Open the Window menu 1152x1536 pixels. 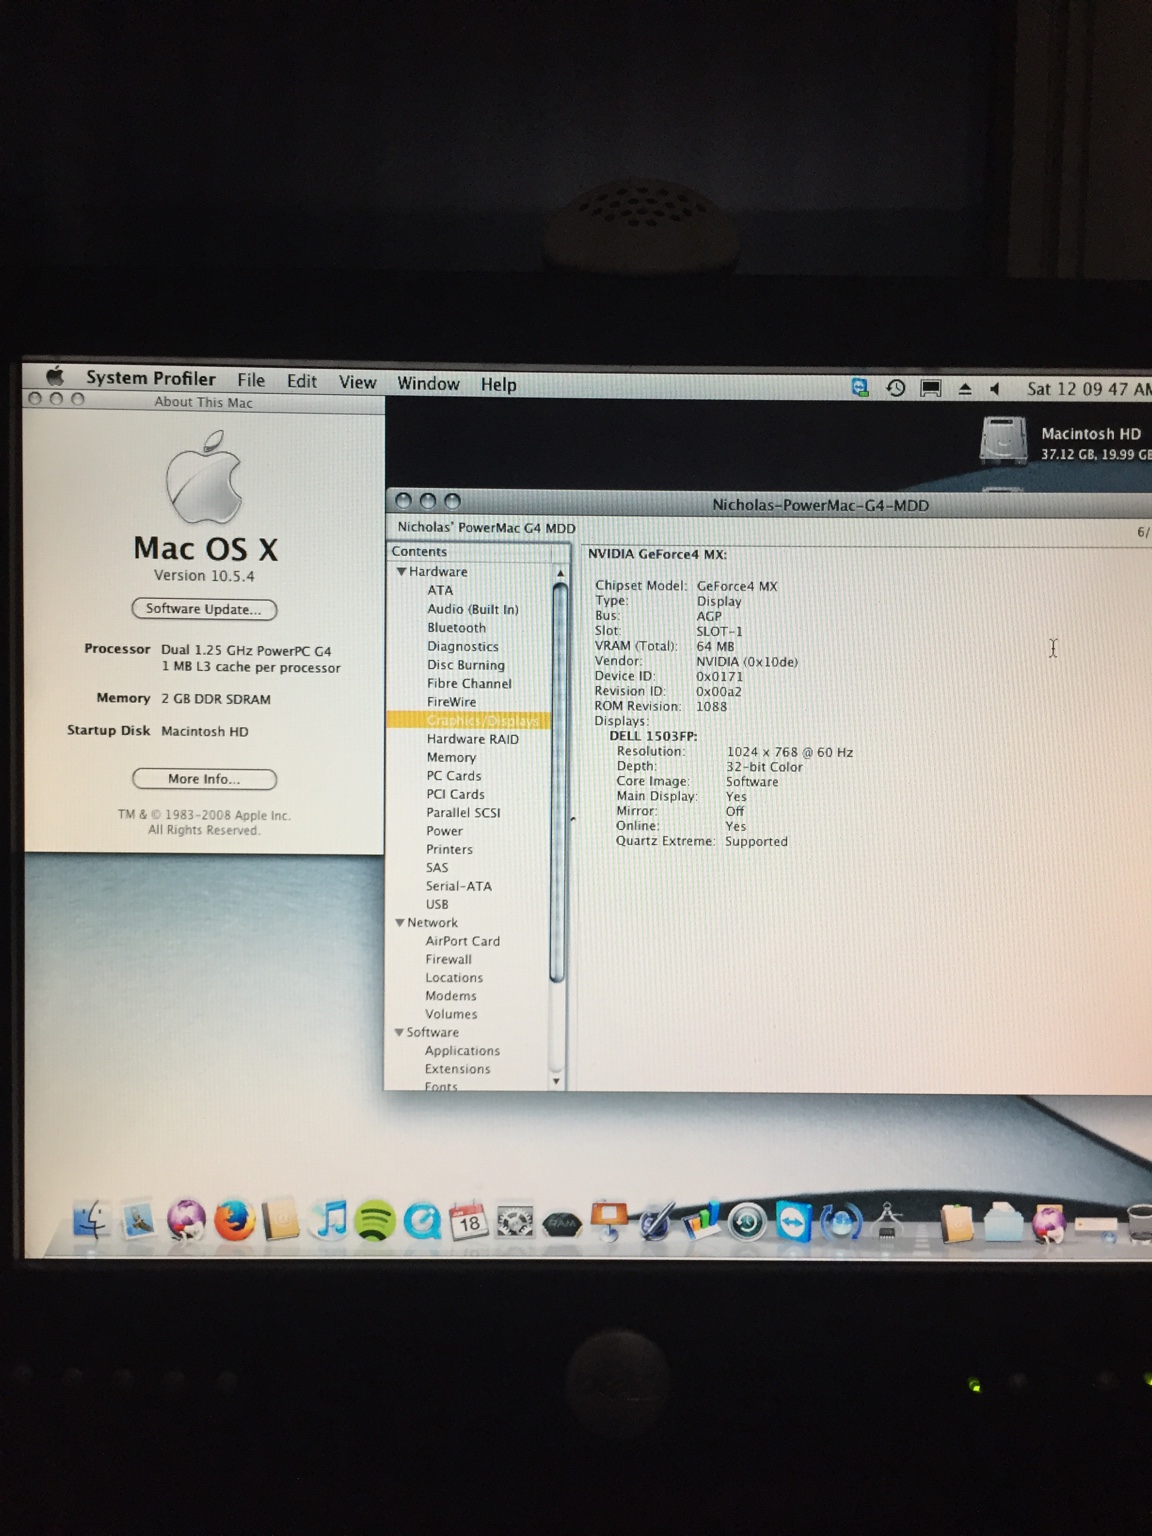click(x=428, y=383)
